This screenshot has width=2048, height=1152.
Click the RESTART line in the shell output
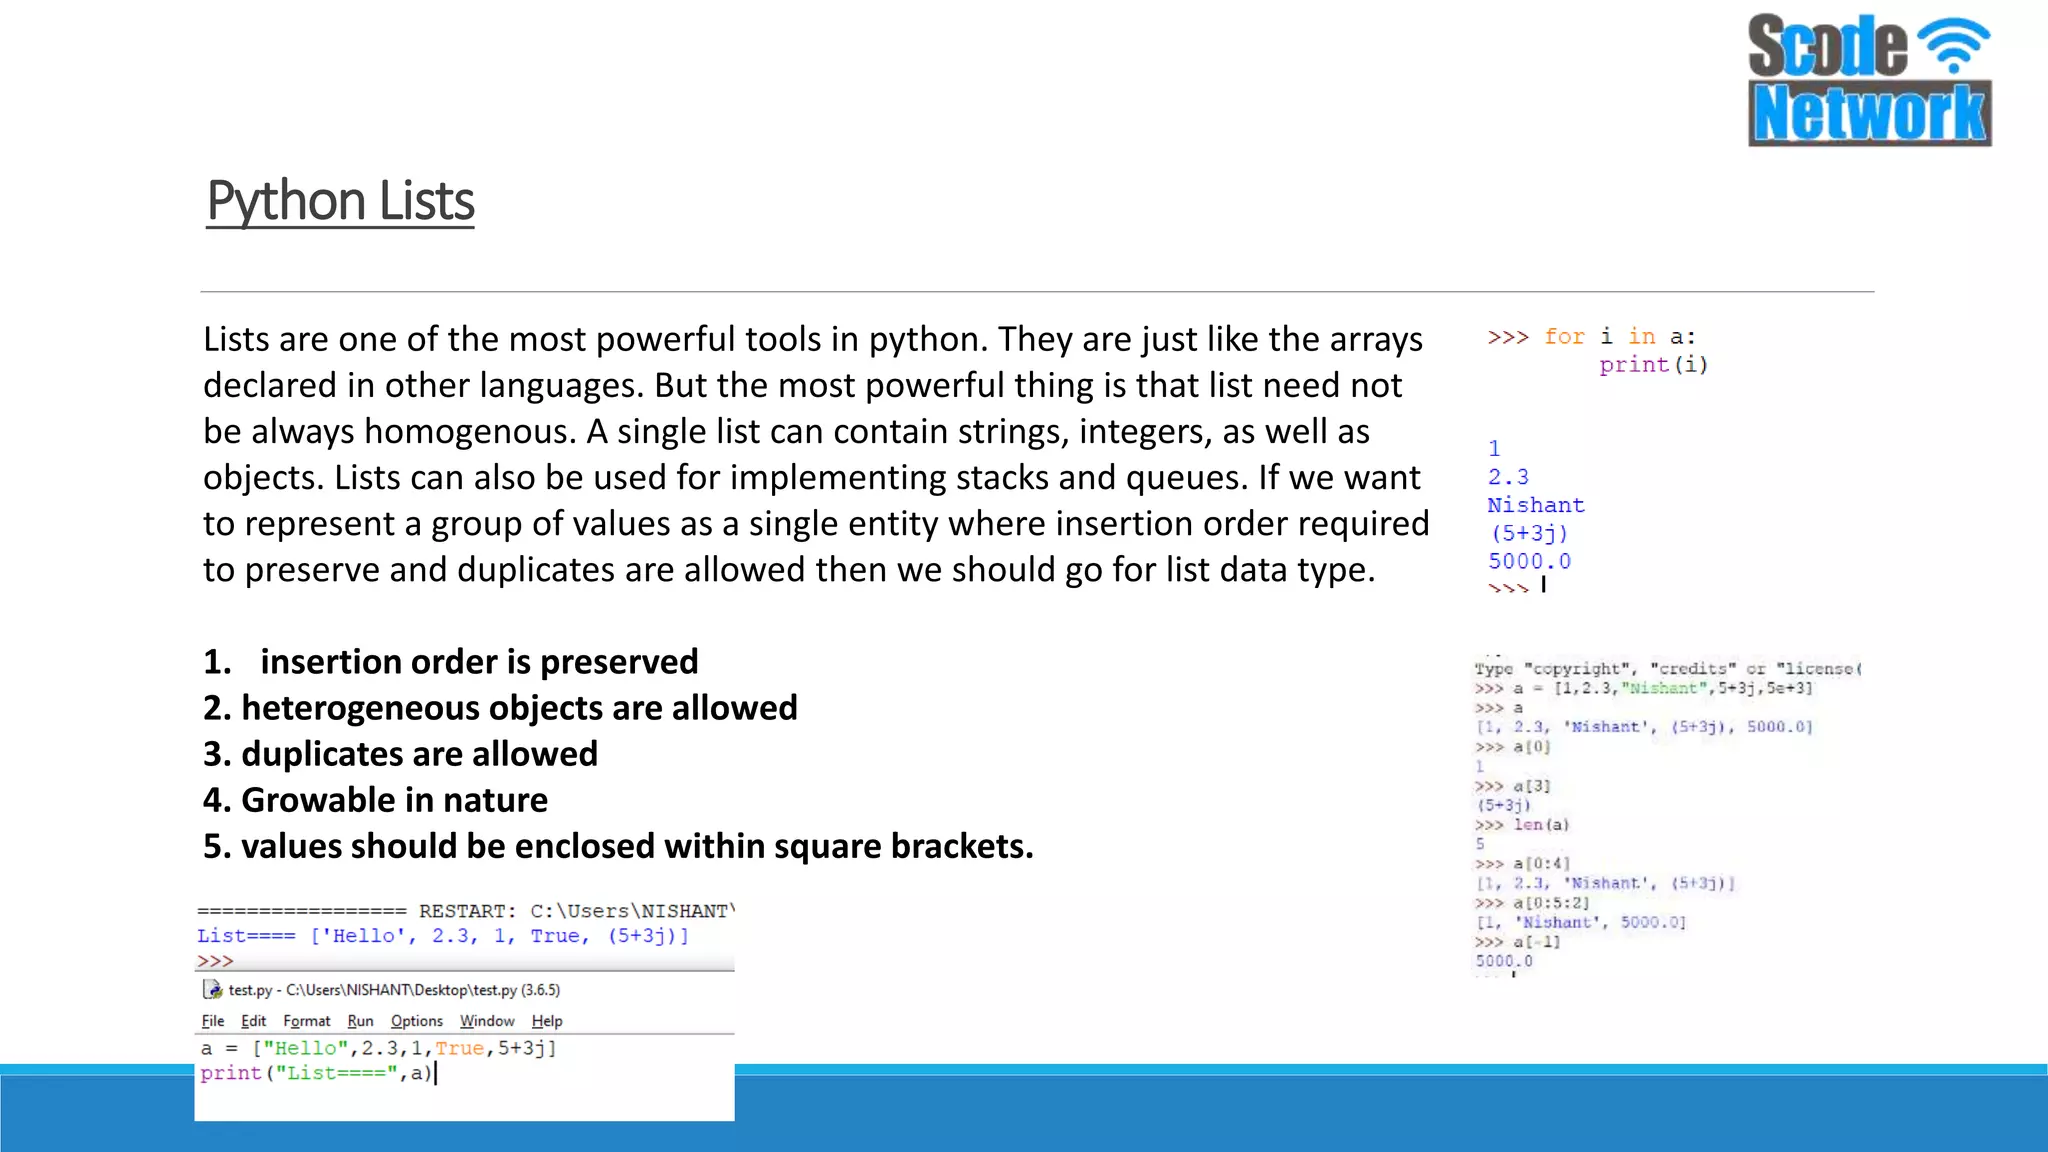coord(465,911)
